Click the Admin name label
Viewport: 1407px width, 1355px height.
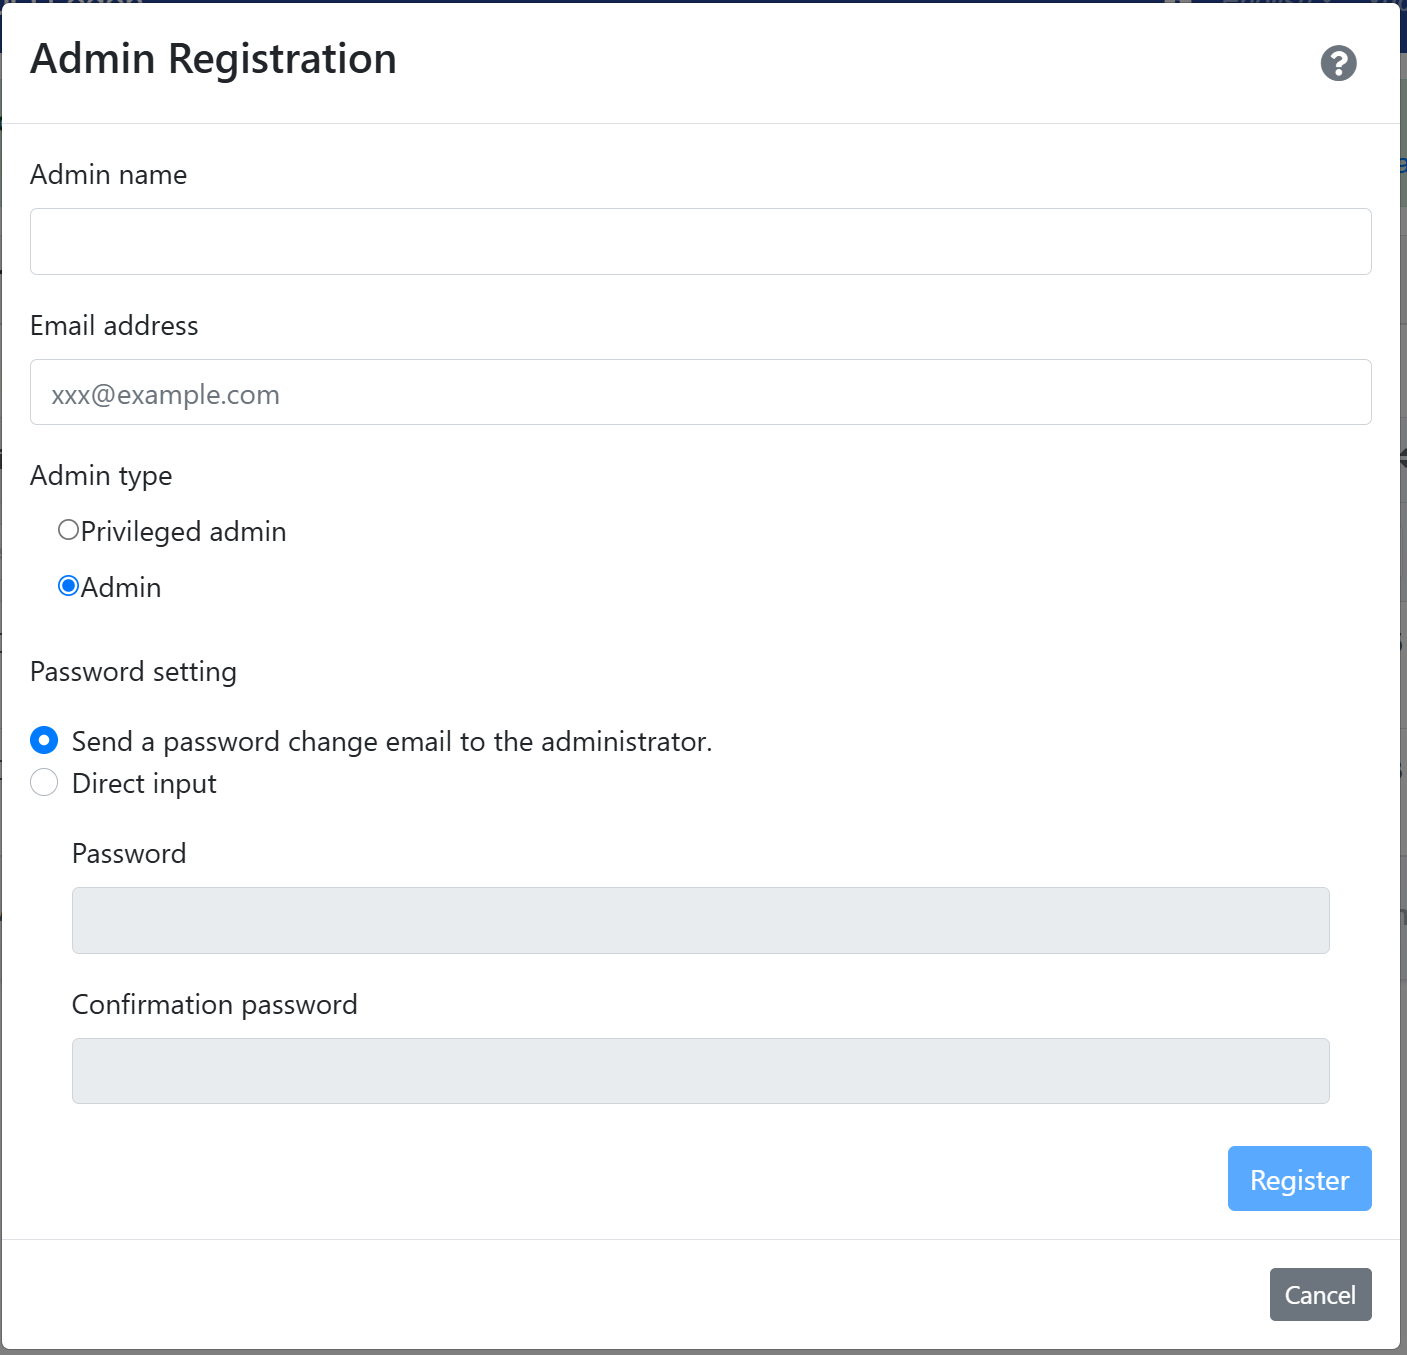108,174
